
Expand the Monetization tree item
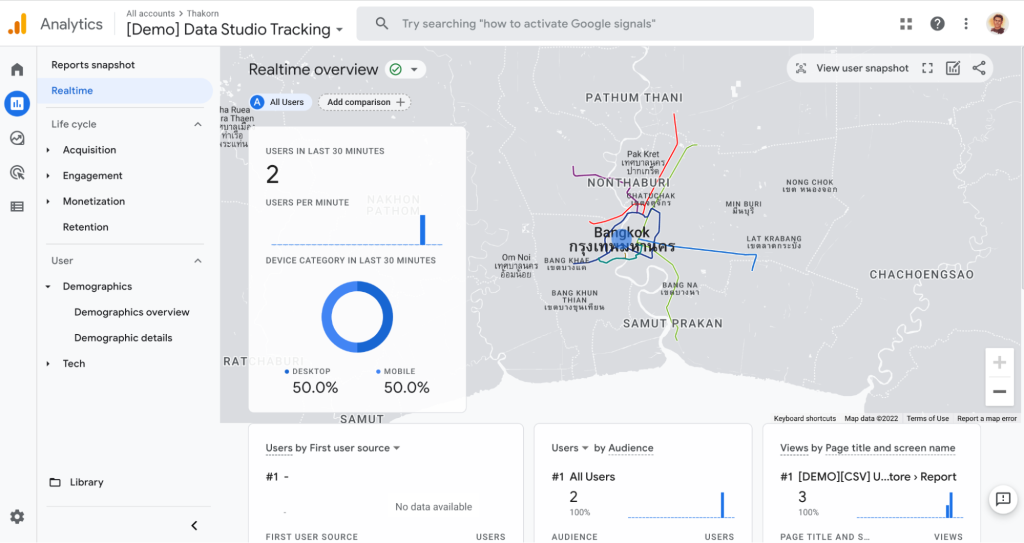point(48,201)
